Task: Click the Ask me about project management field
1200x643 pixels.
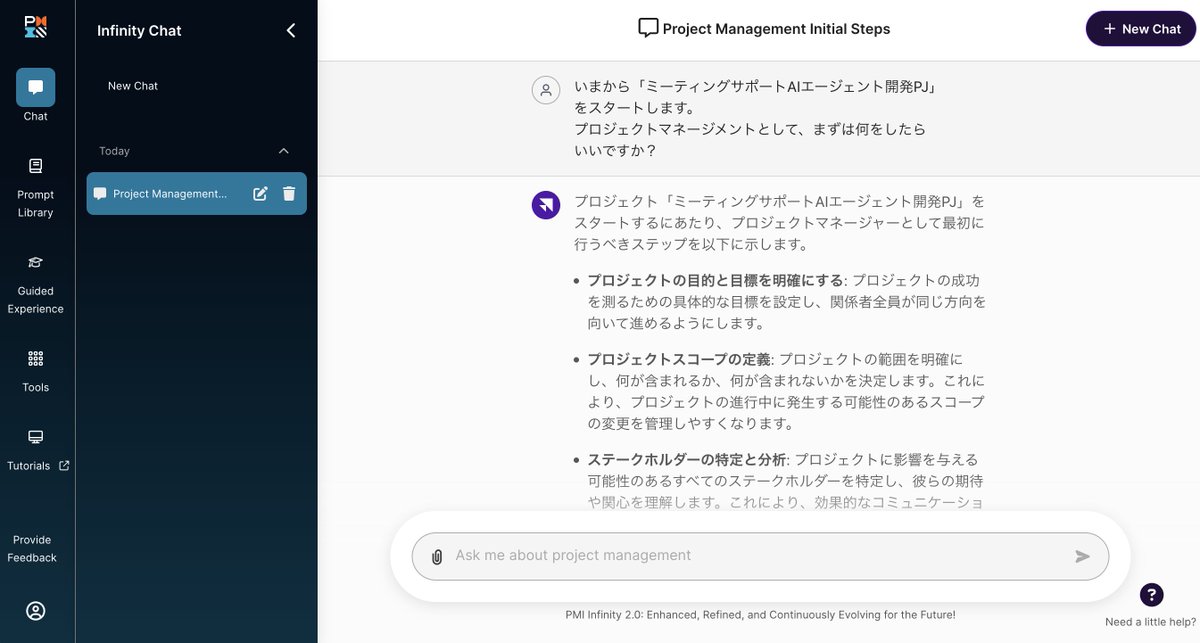Action: click(700, 555)
